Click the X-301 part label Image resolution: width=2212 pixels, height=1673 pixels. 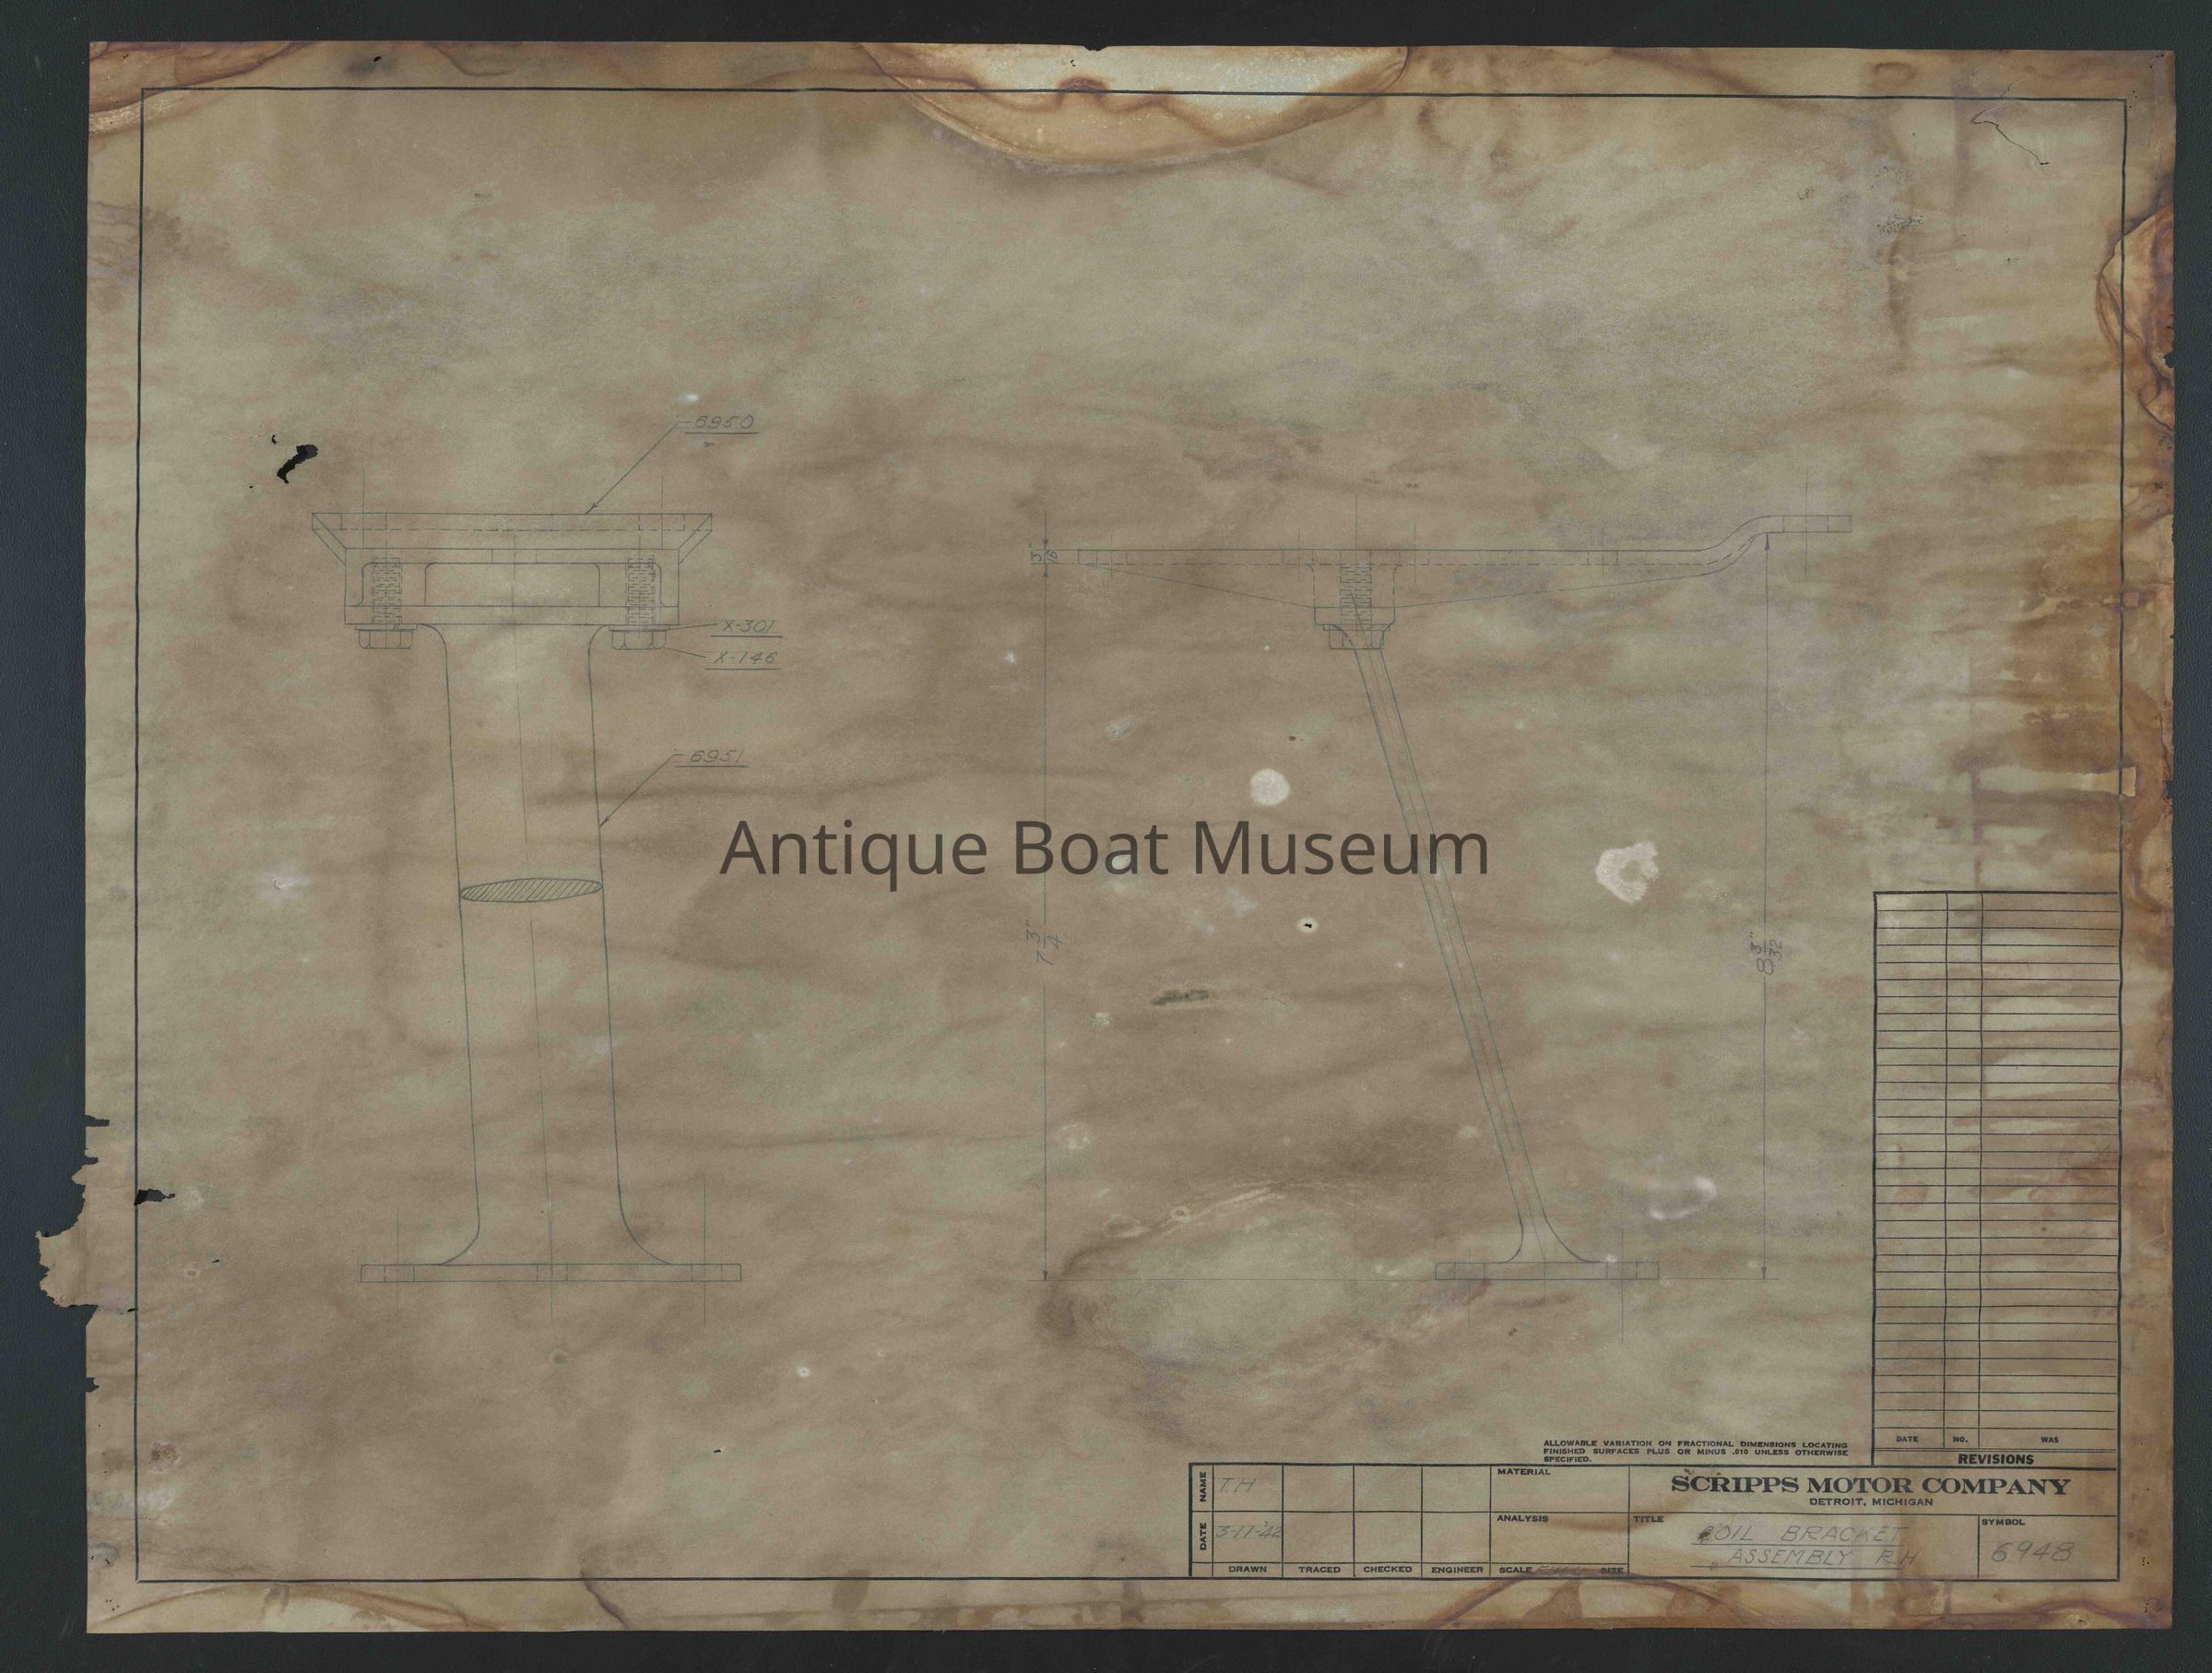tap(749, 627)
